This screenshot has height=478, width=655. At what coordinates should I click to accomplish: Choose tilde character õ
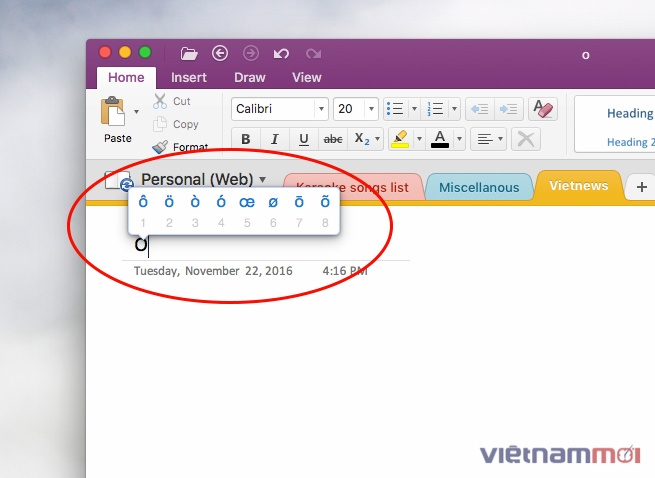[x=325, y=202]
